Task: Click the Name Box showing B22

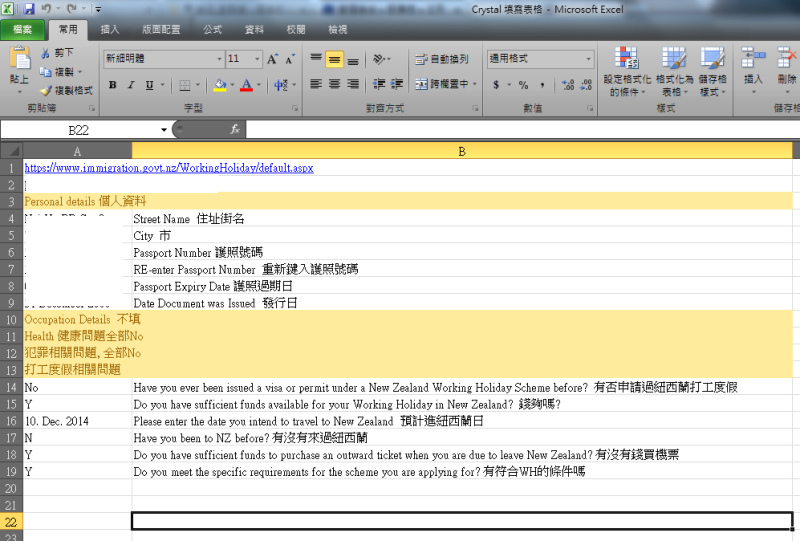Action: (79, 130)
